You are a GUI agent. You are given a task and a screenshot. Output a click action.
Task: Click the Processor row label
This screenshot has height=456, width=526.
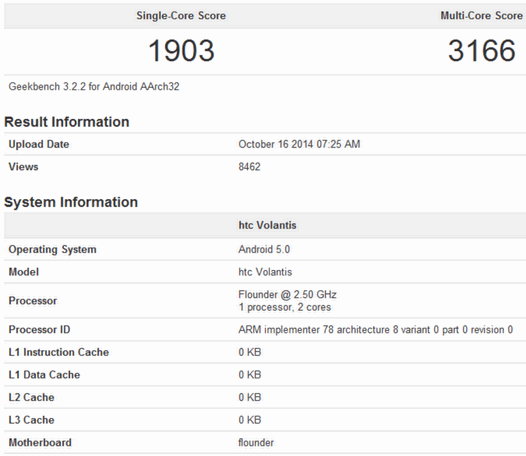pyautogui.click(x=33, y=301)
